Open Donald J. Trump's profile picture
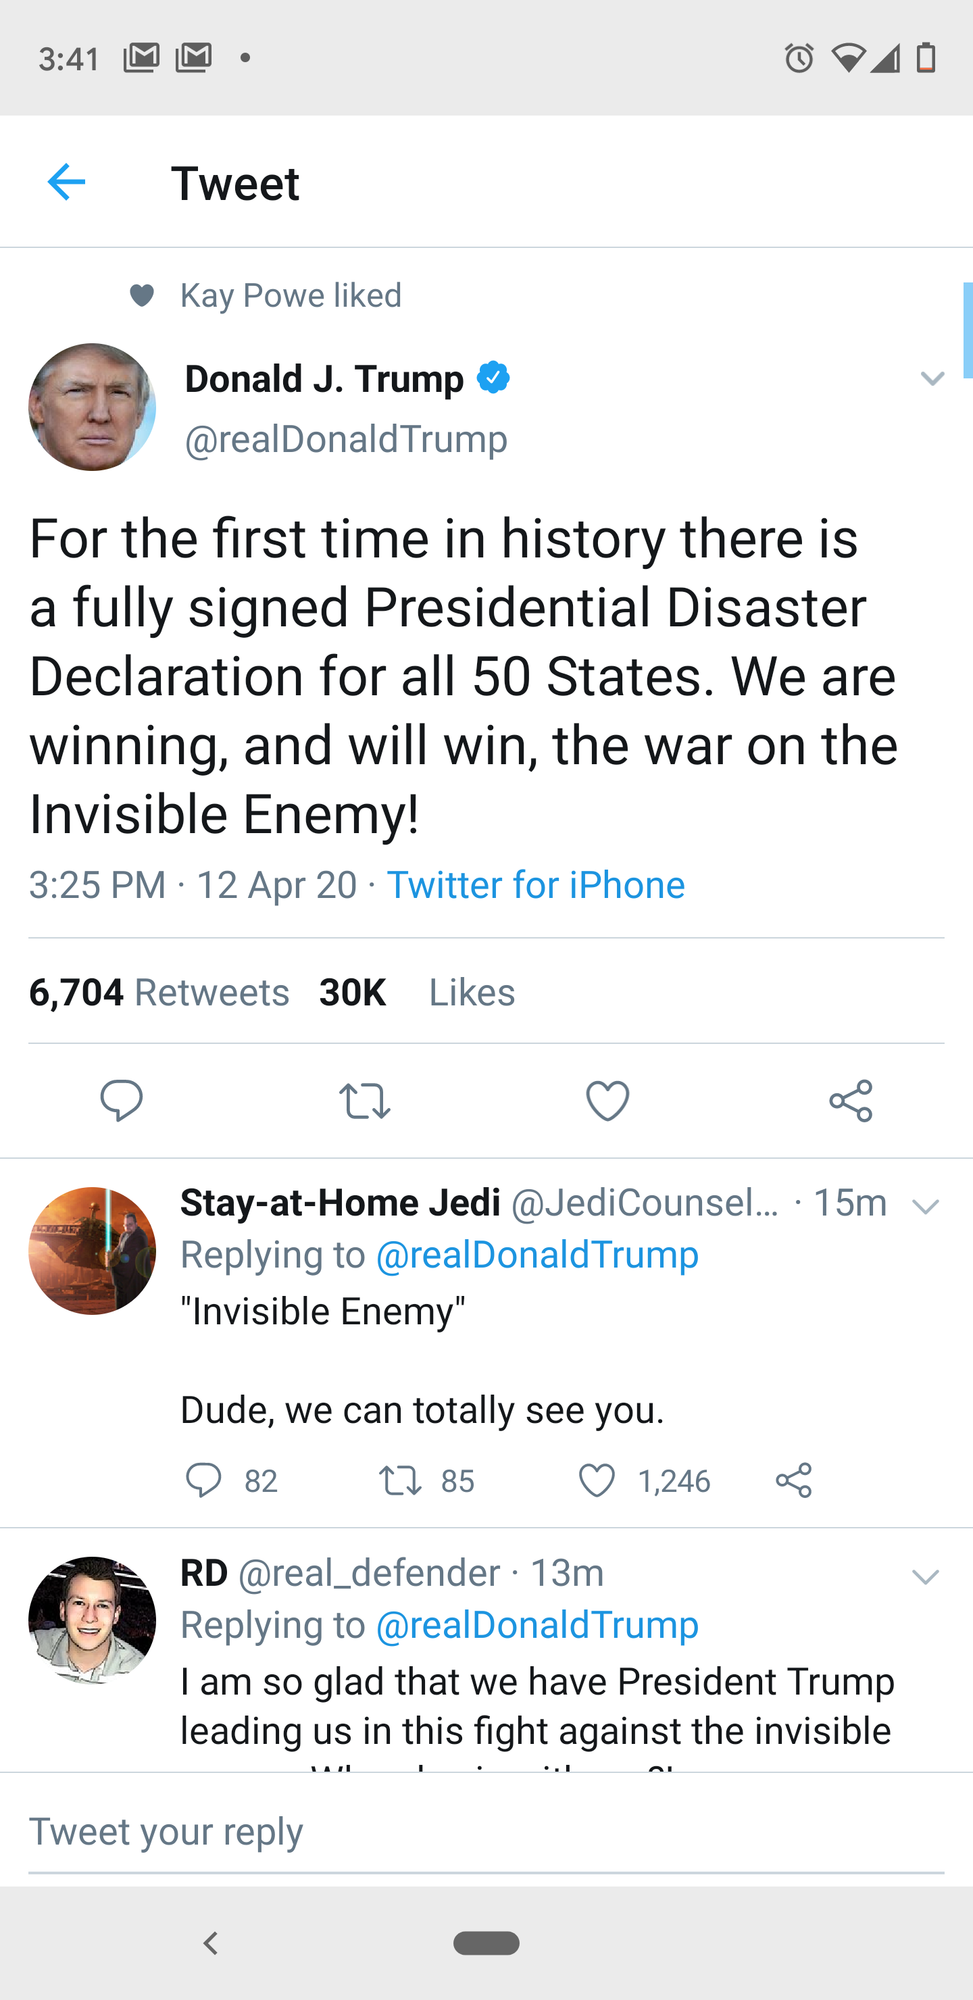The height and width of the screenshot is (2000, 973). click(x=92, y=407)
